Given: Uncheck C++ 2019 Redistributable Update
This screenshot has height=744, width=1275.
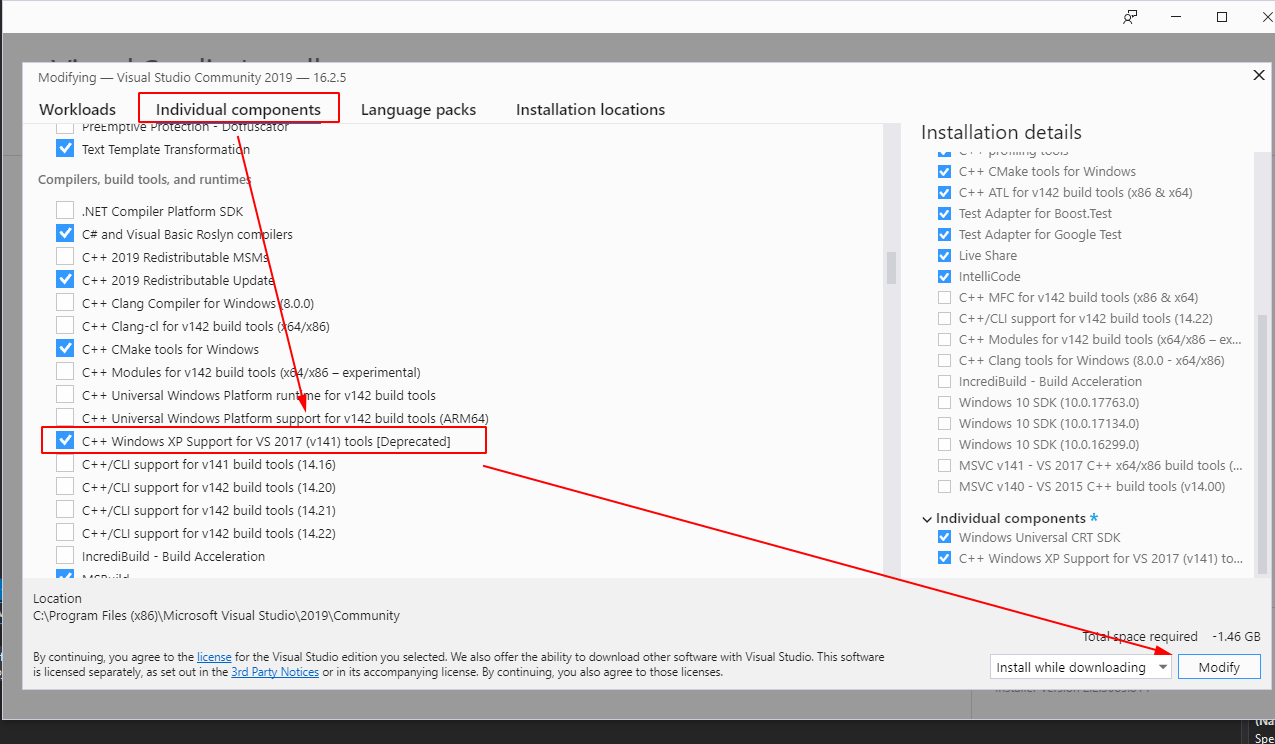Looking at the screenshot, I should point(65,280).
